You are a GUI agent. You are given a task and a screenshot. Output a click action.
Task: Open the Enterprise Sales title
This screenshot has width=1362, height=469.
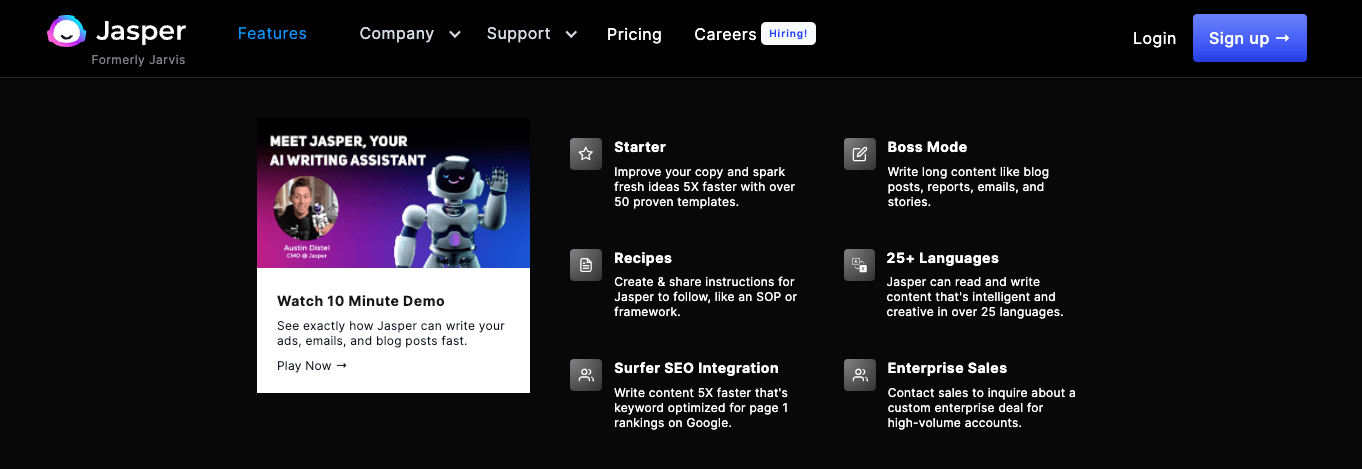pyautogui.click(x=947, y=368)
